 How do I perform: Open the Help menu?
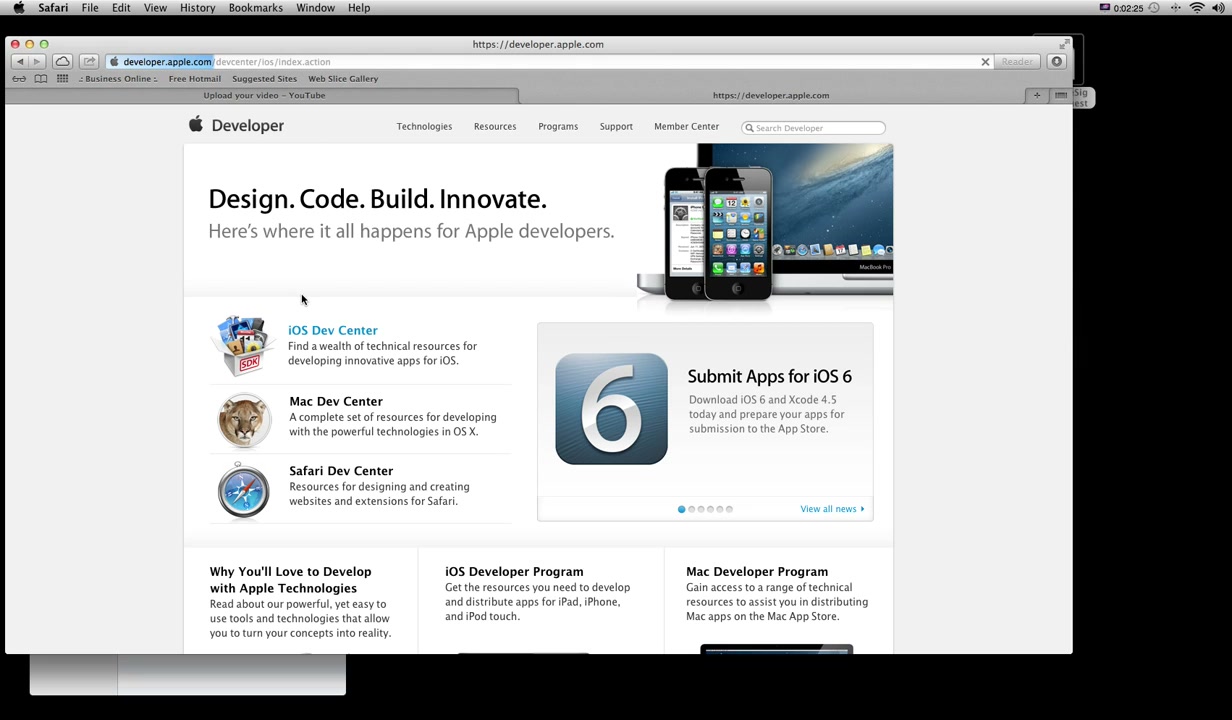[359, 8]
